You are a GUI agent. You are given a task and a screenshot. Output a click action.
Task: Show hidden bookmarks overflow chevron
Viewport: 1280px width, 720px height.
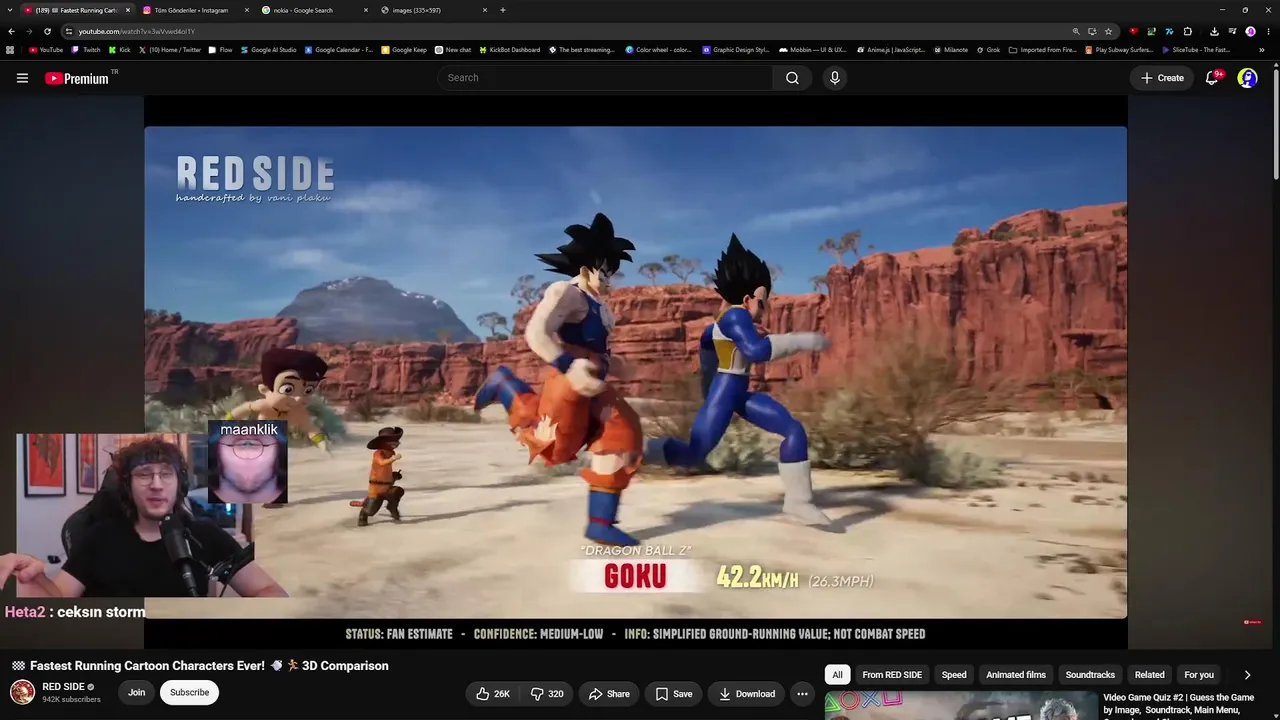[1261, 50]
